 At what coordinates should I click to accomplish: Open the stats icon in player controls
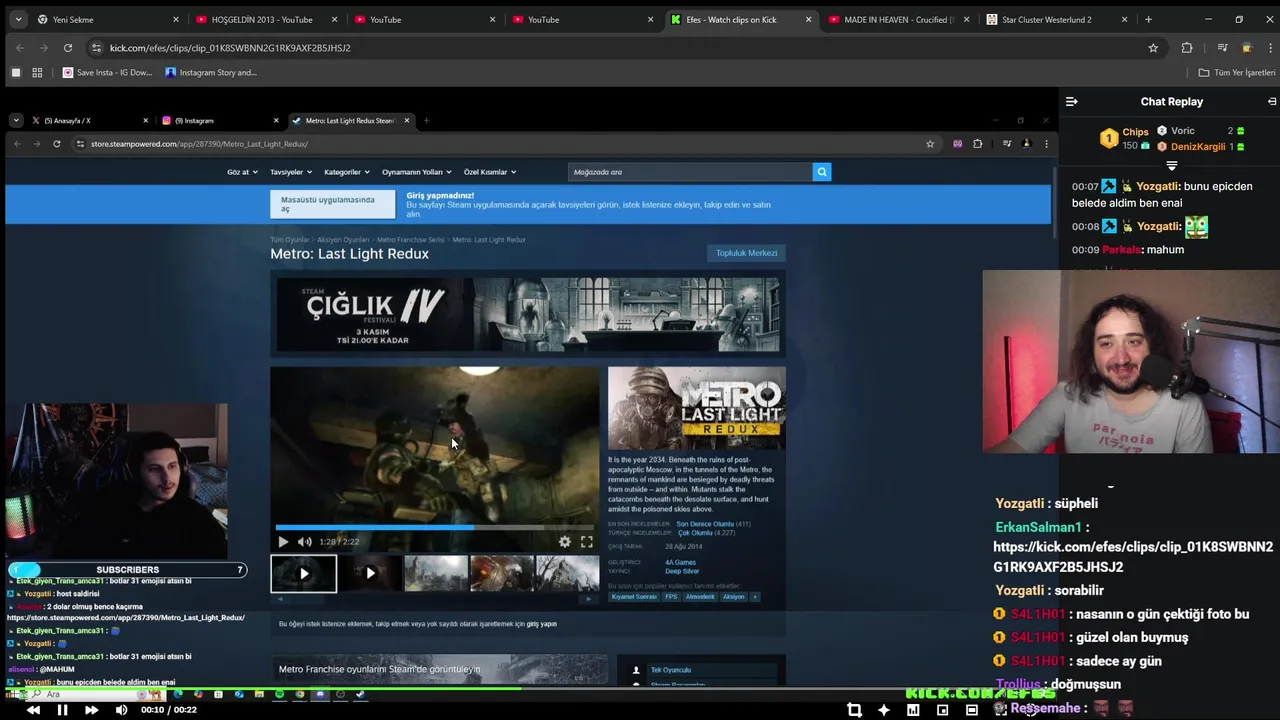point(913,710)
